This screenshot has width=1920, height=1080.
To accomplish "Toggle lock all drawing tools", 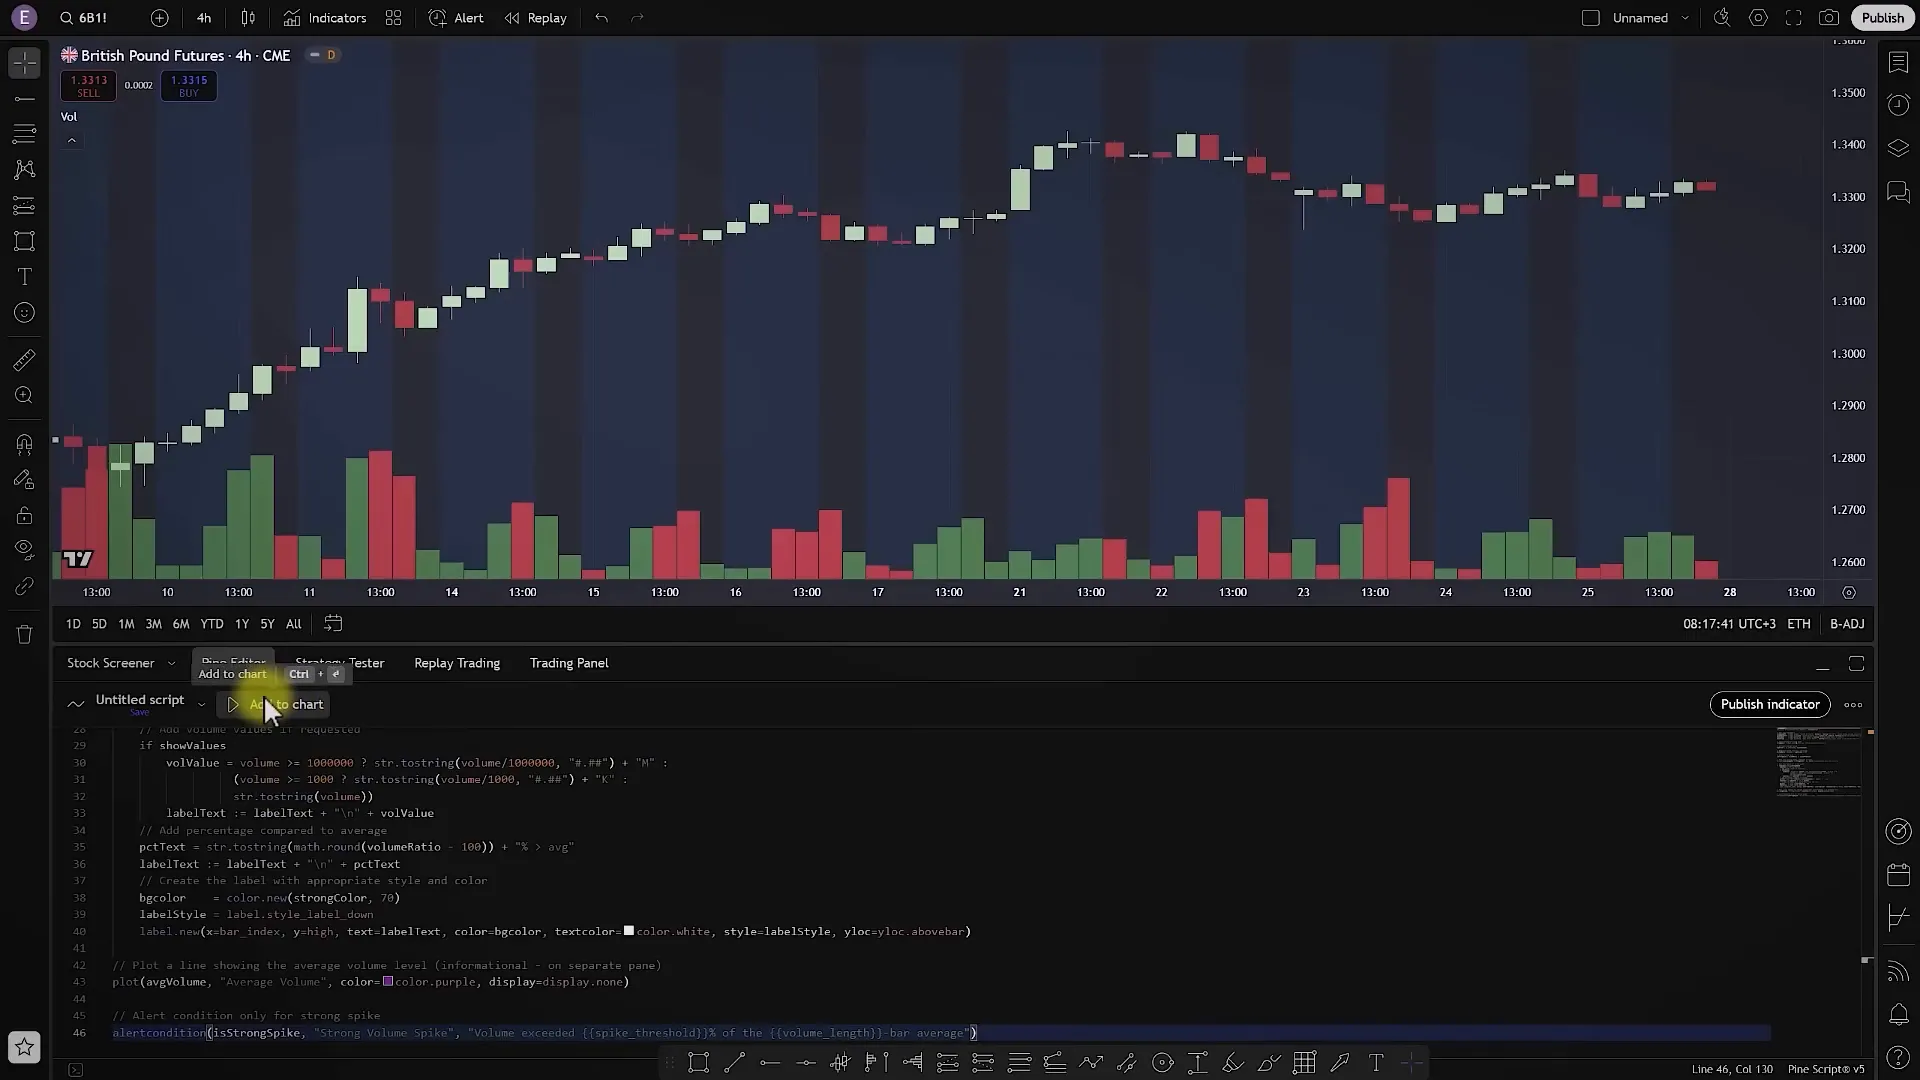I will pyautogui.click(x=25, y=515).
